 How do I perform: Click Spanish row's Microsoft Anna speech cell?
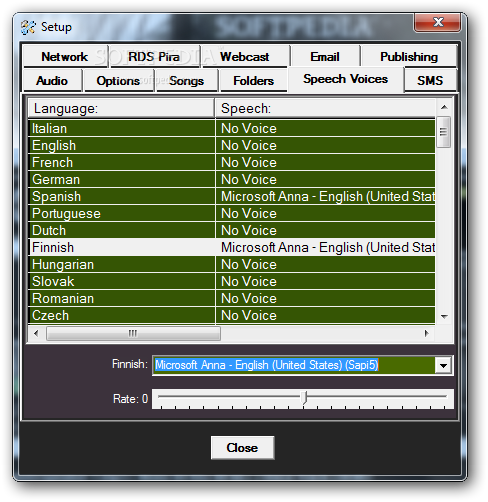click(x=326, y=196)
